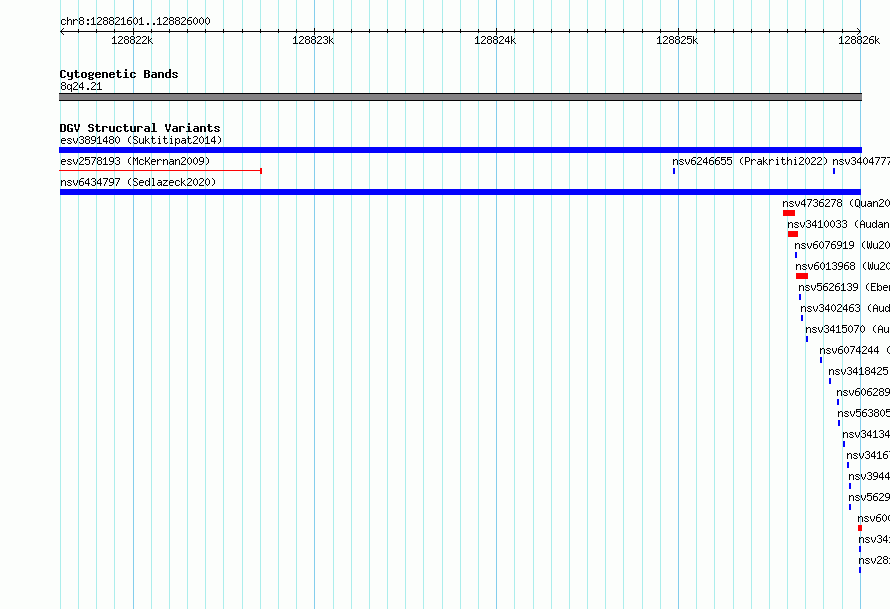Click the gray 8q24.21 cytogenetic band bar
Viewport: 890px width, 609px height.
click(460, 97)
